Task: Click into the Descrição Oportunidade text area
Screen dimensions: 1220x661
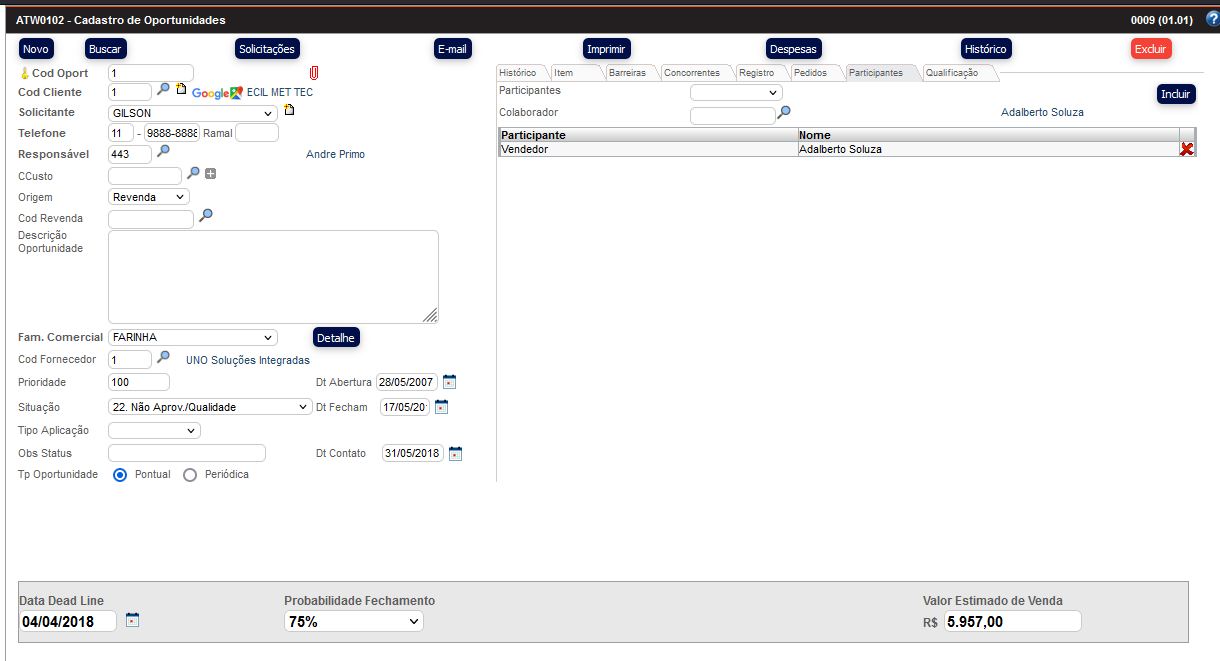Action: coord(272,277)
